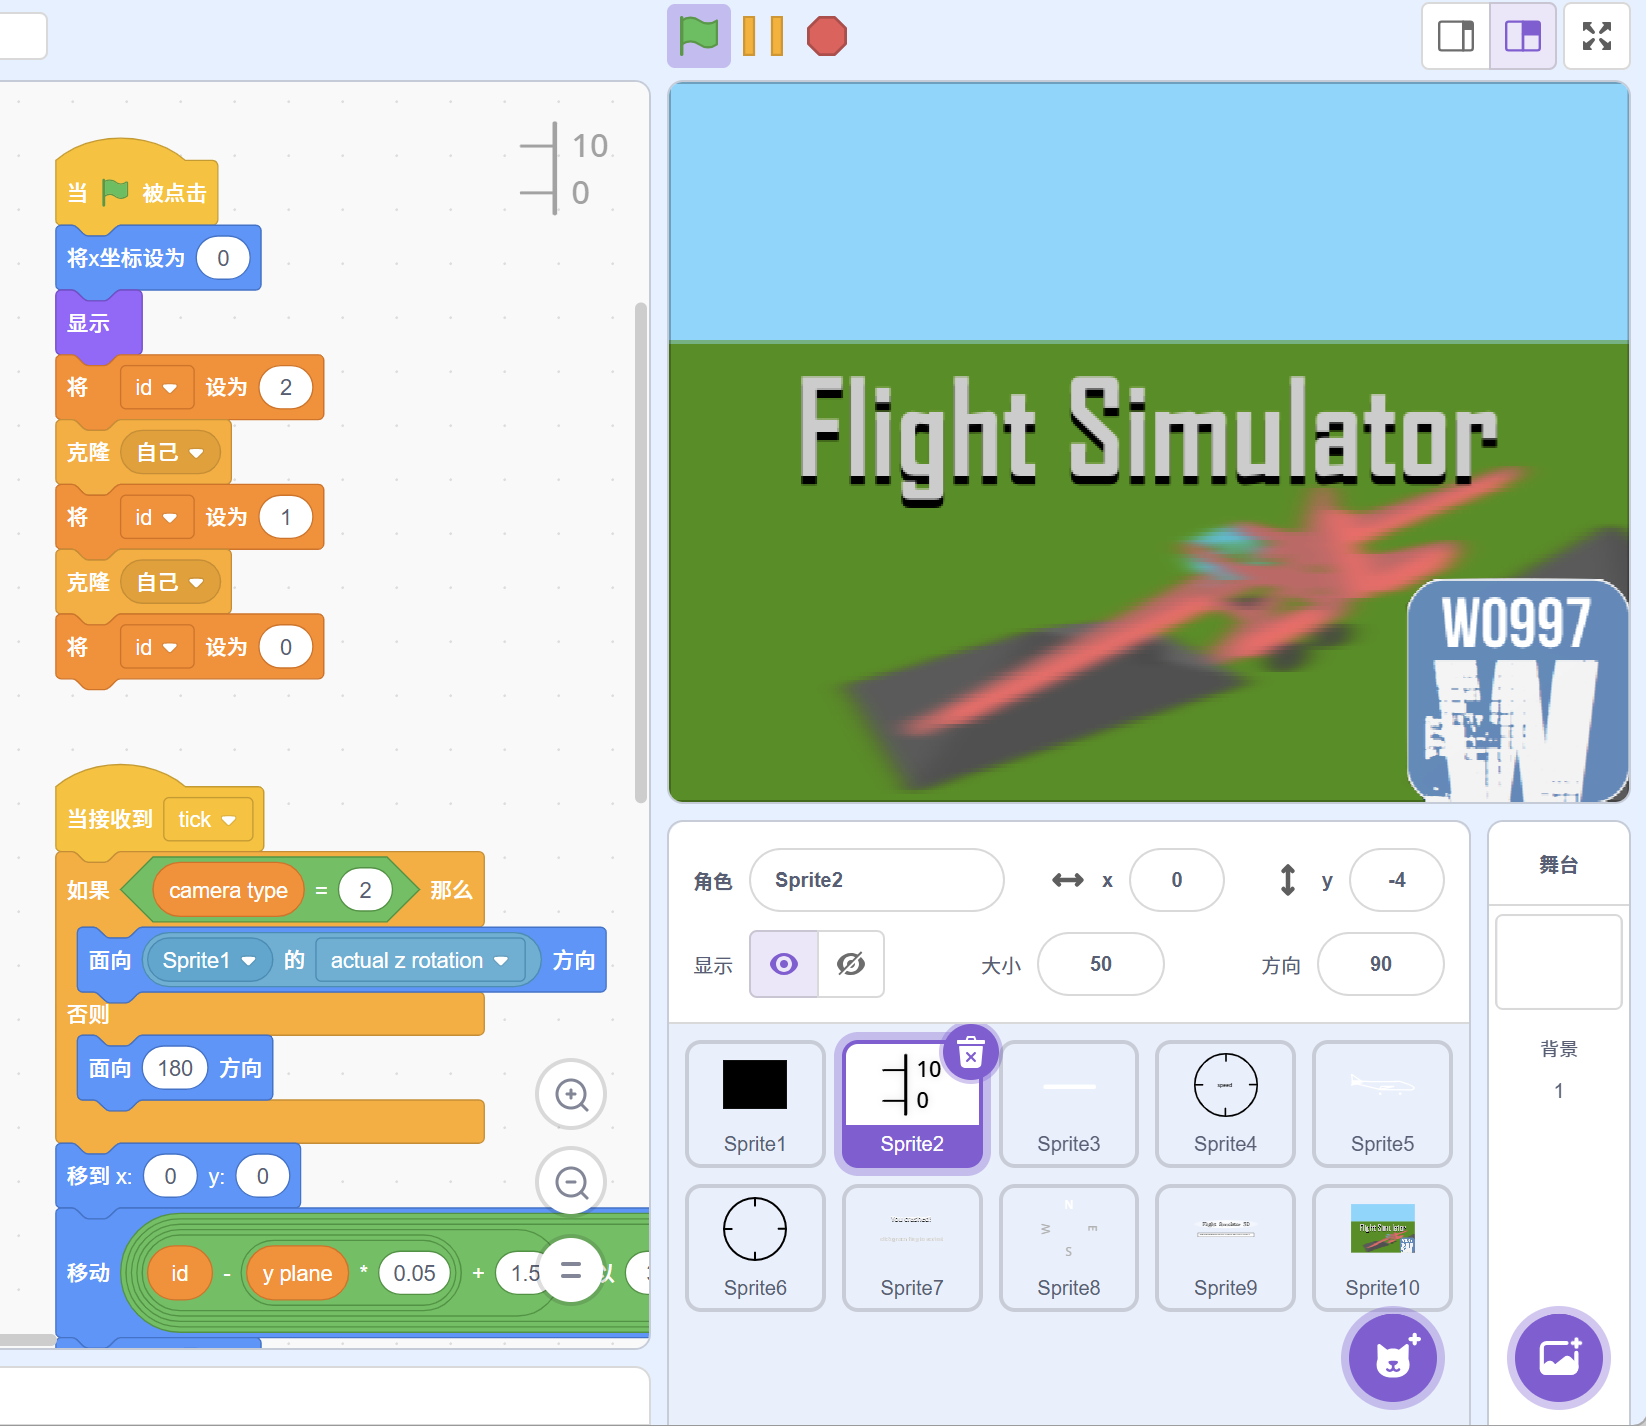Enter fullscreen stage mode
This screenshot has width=1646, height=1426.
(1596, 37)
